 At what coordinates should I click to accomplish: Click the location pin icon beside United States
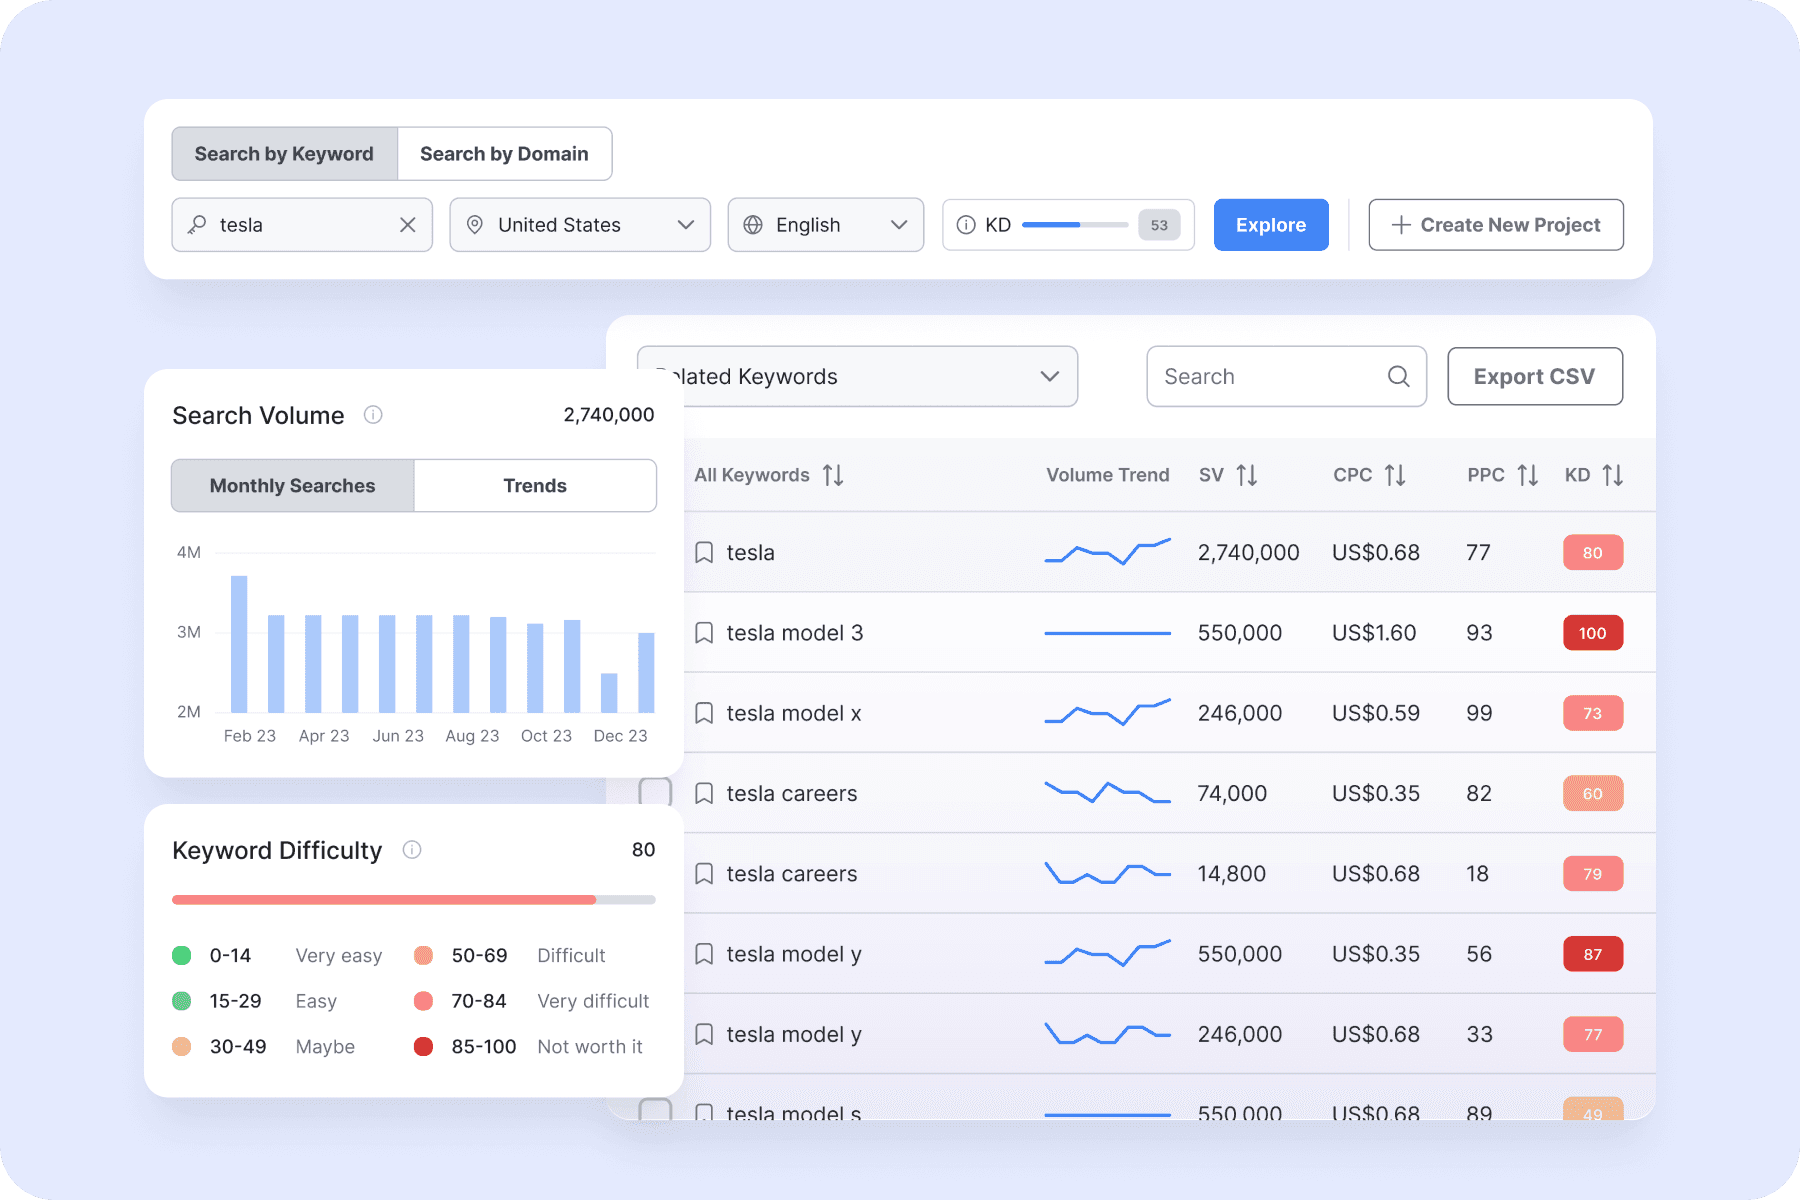[x=475, y=225]
